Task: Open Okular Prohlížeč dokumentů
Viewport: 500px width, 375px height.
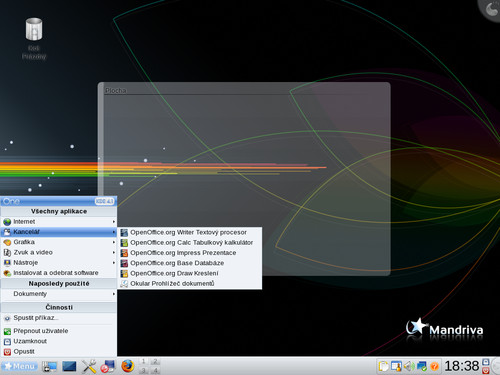Action: pyautogui.click(x=189, y=284)
